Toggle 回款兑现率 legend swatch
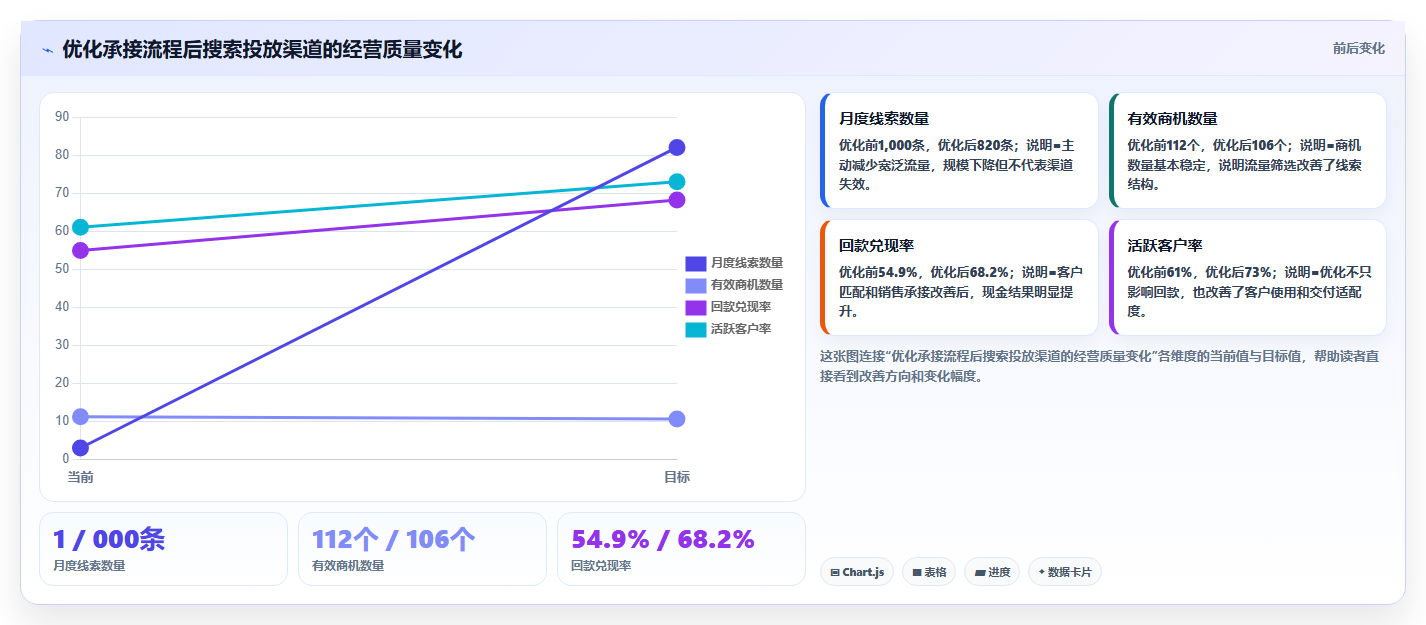 click(695, 307)
